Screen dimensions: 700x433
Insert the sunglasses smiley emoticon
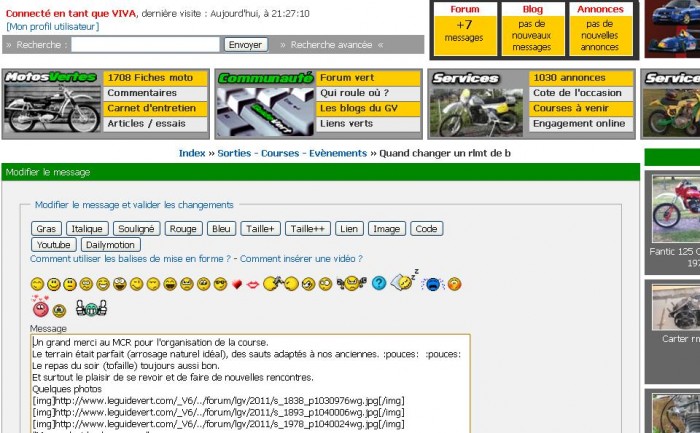(220, 284)
